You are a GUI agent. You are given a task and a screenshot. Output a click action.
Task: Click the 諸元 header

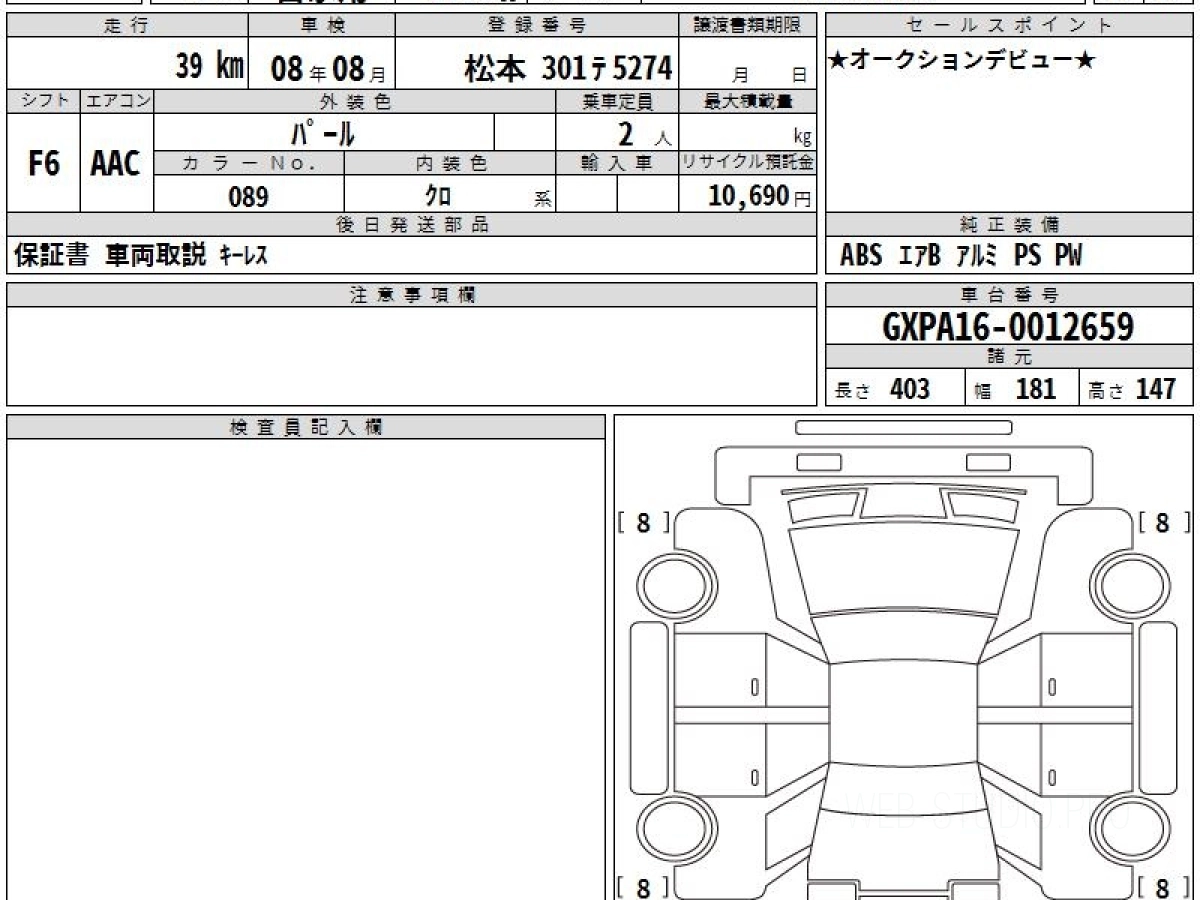tap(1010, 358)
